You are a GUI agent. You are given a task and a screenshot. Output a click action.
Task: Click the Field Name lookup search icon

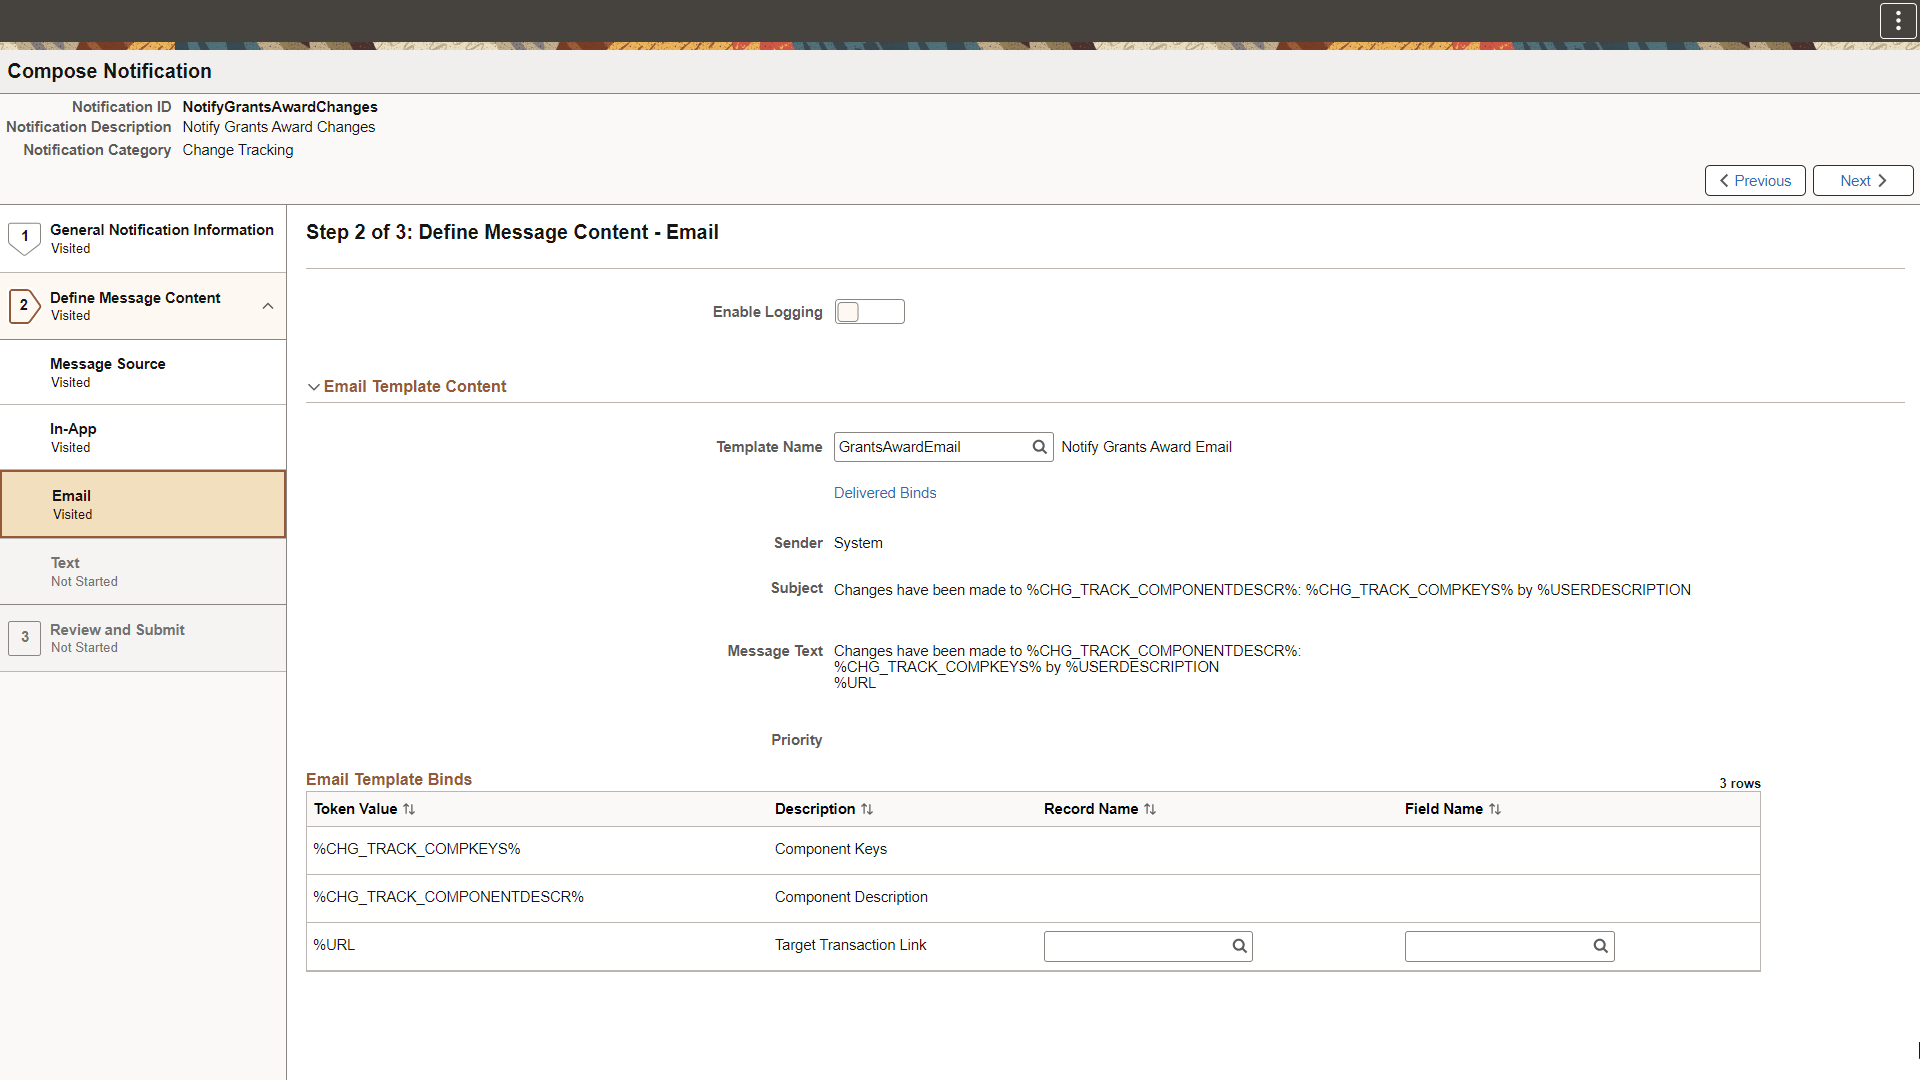click(x=1600, y=946)
